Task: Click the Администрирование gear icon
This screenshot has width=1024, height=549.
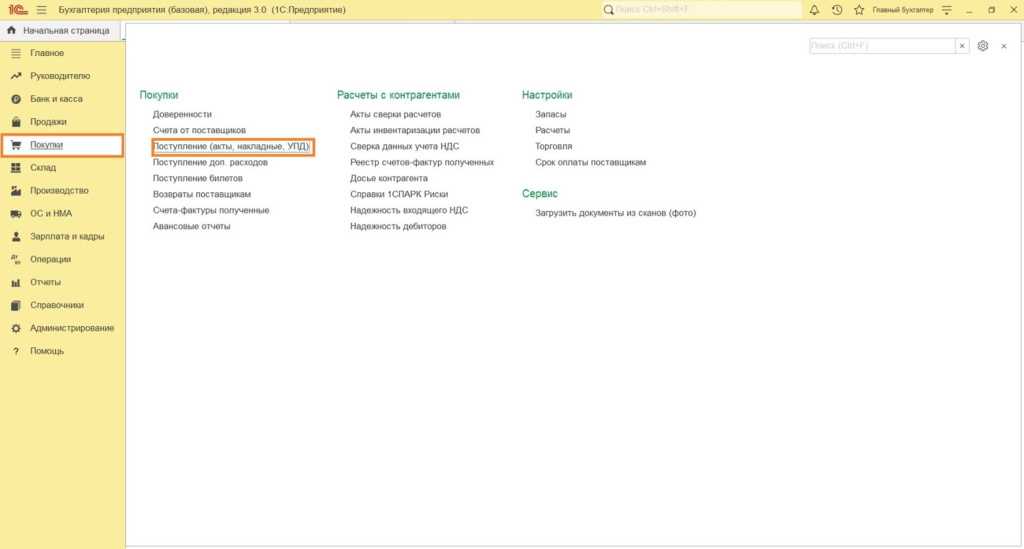Action: click(x=16, y=328)
